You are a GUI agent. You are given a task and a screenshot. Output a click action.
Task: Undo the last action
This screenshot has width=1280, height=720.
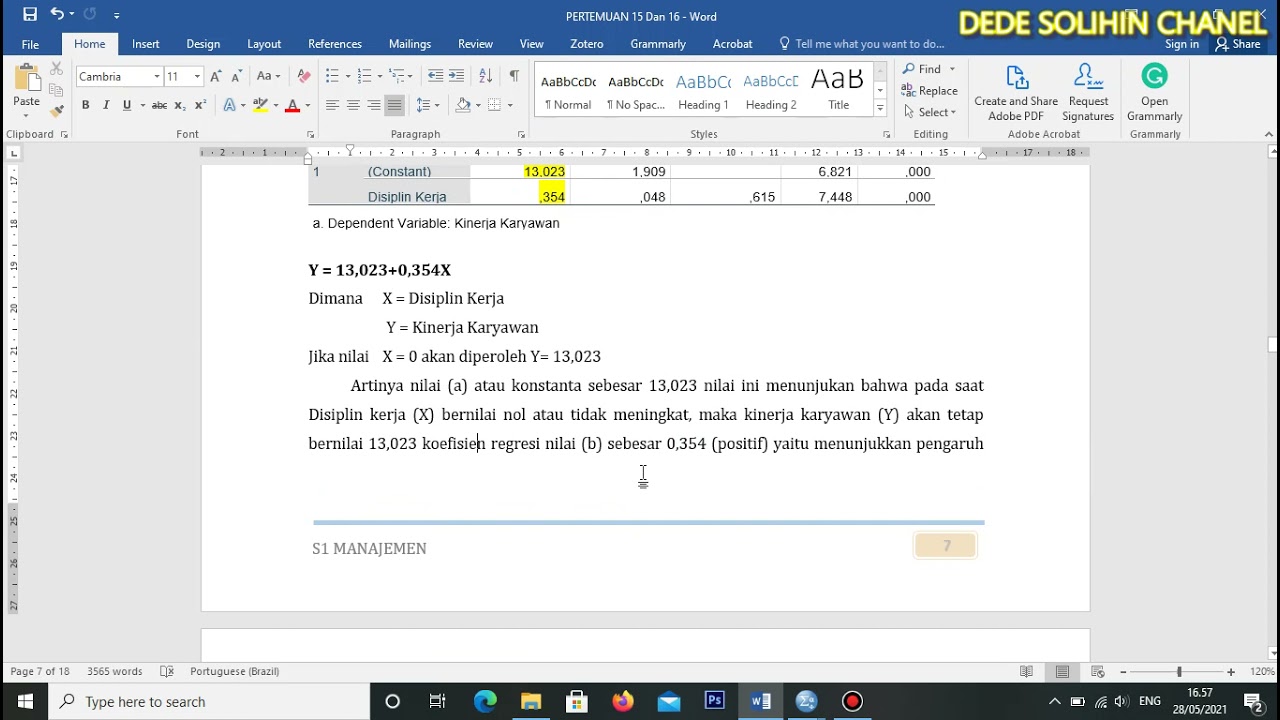point(57,15)
